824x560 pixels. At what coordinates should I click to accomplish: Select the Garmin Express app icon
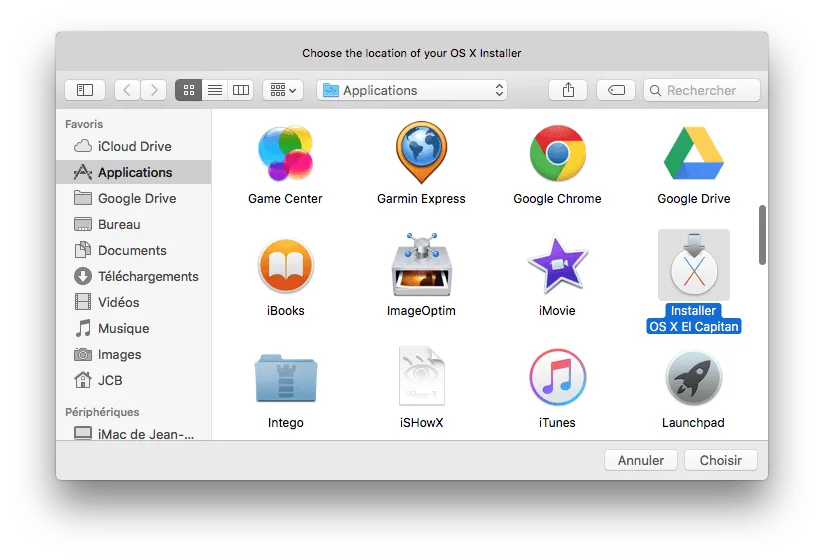click(x=421, y=152)
